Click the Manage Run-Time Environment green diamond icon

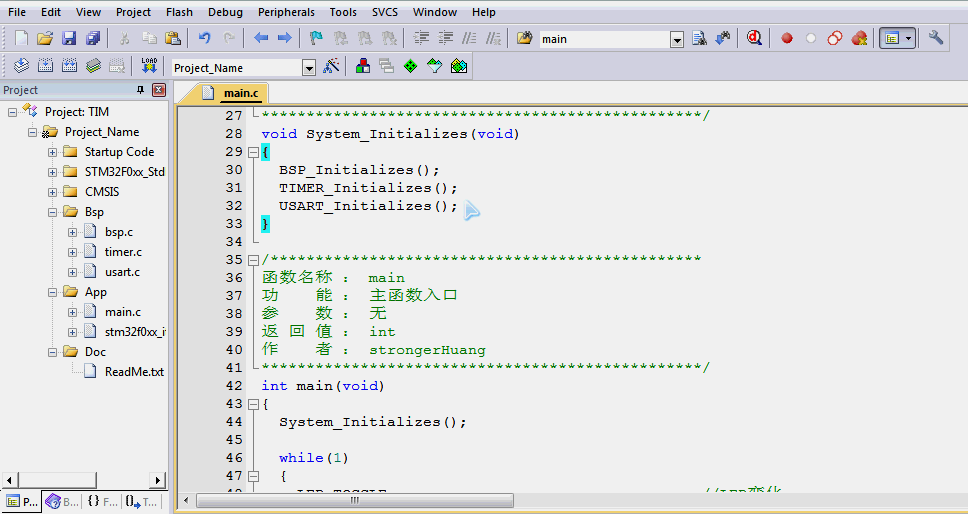pos(411,65)
